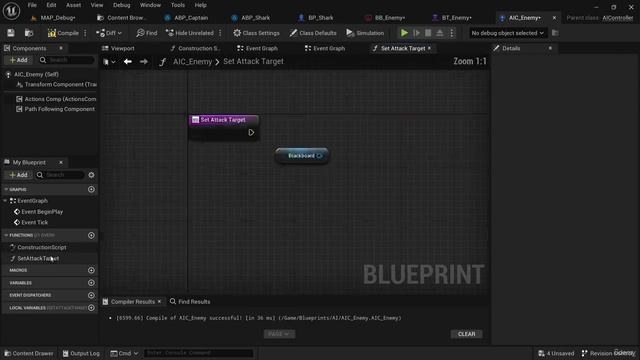
Task: Navigate back in graph history
Action: click(x=128, y=62)
